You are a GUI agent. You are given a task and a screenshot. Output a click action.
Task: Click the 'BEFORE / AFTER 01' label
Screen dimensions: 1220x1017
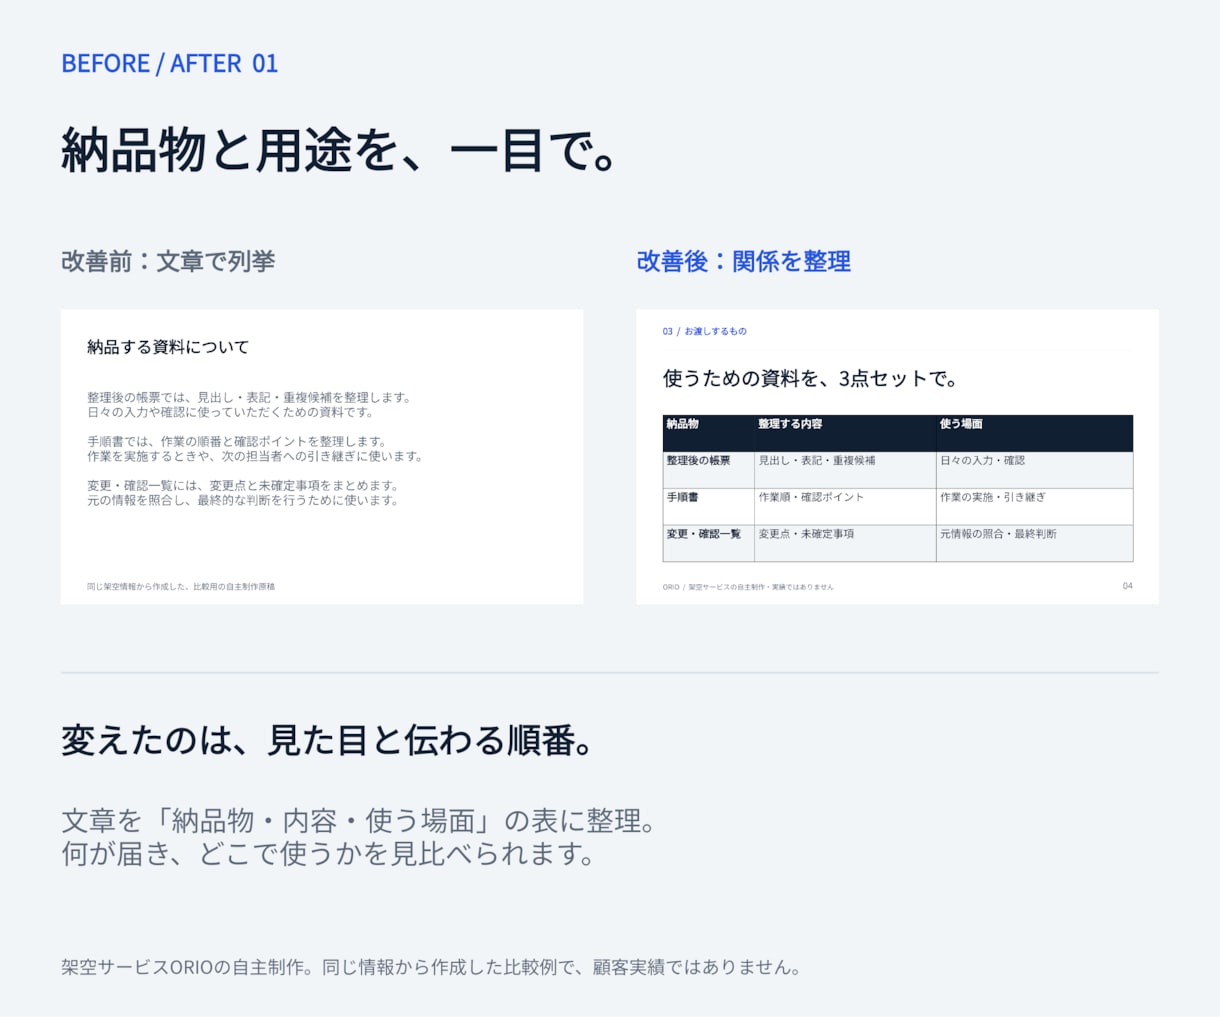point(169,63)
